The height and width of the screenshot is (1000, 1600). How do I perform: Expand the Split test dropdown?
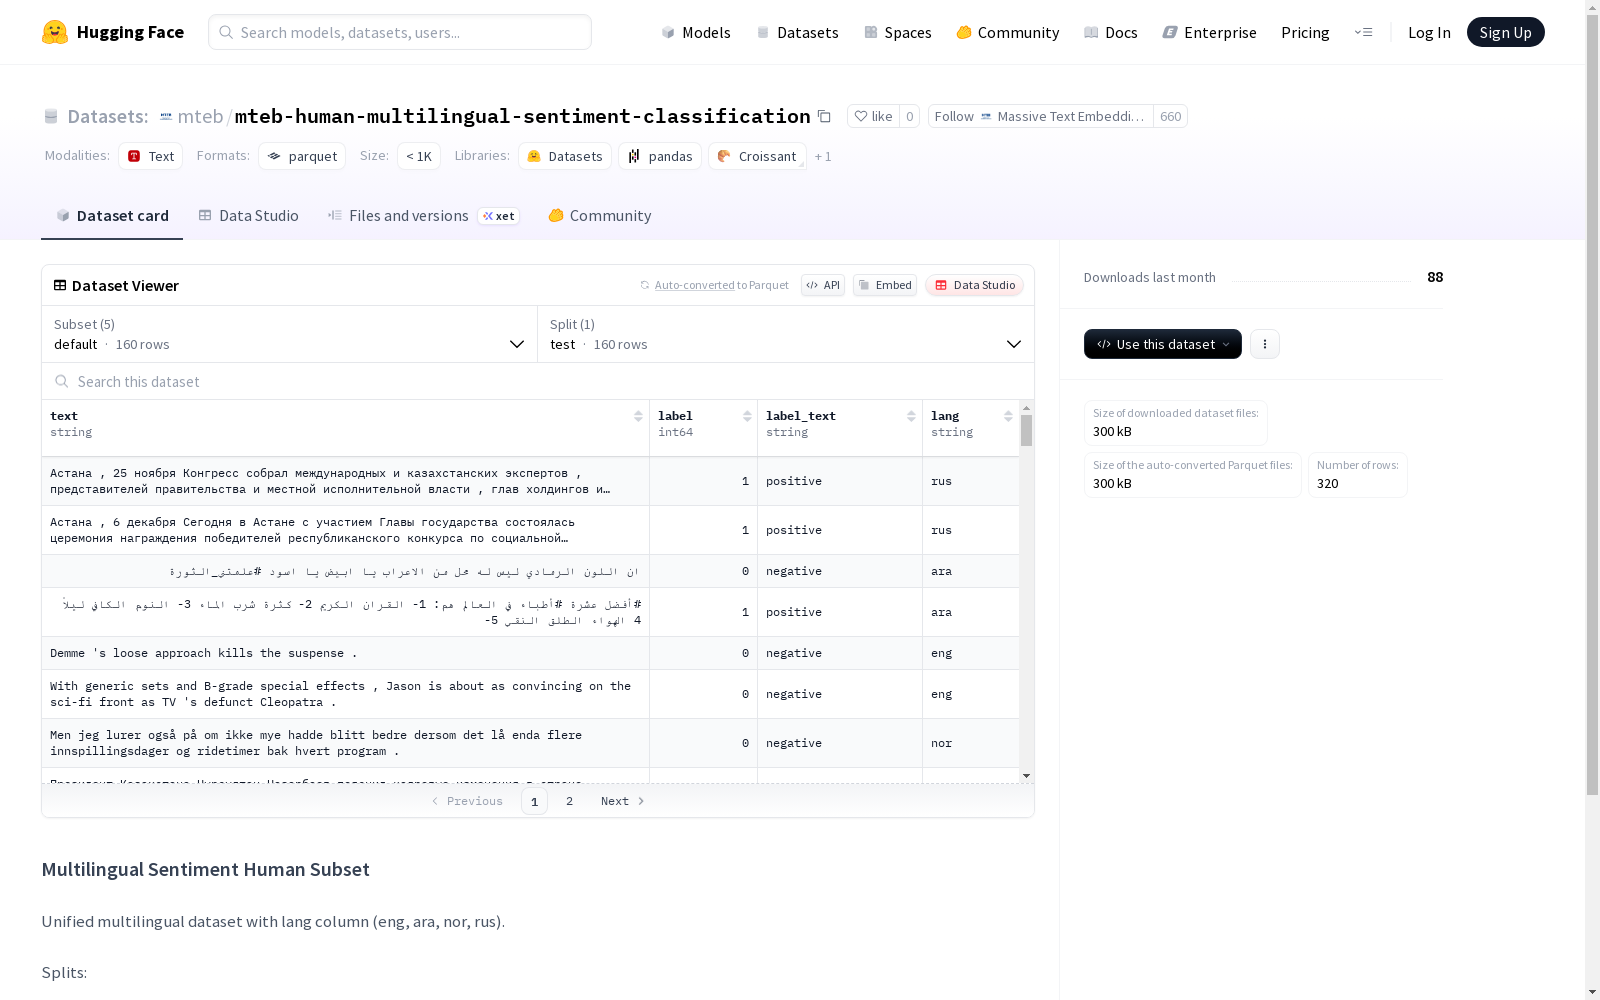(786, 334)
